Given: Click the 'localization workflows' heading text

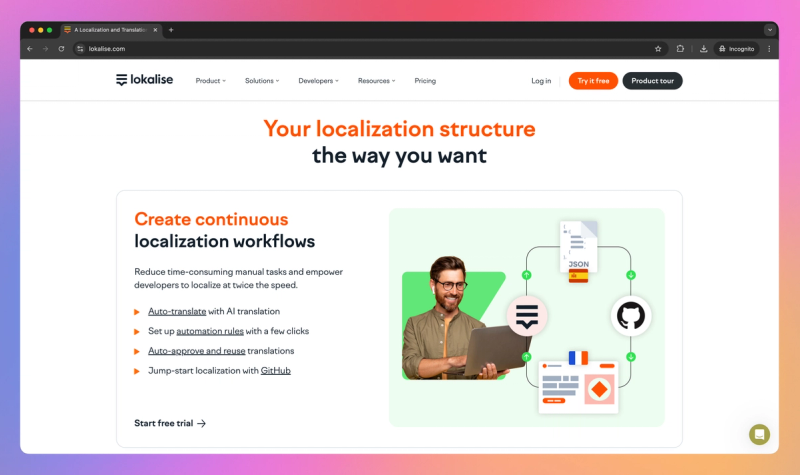Looking at the screenshot, I should tap(224, 241).
